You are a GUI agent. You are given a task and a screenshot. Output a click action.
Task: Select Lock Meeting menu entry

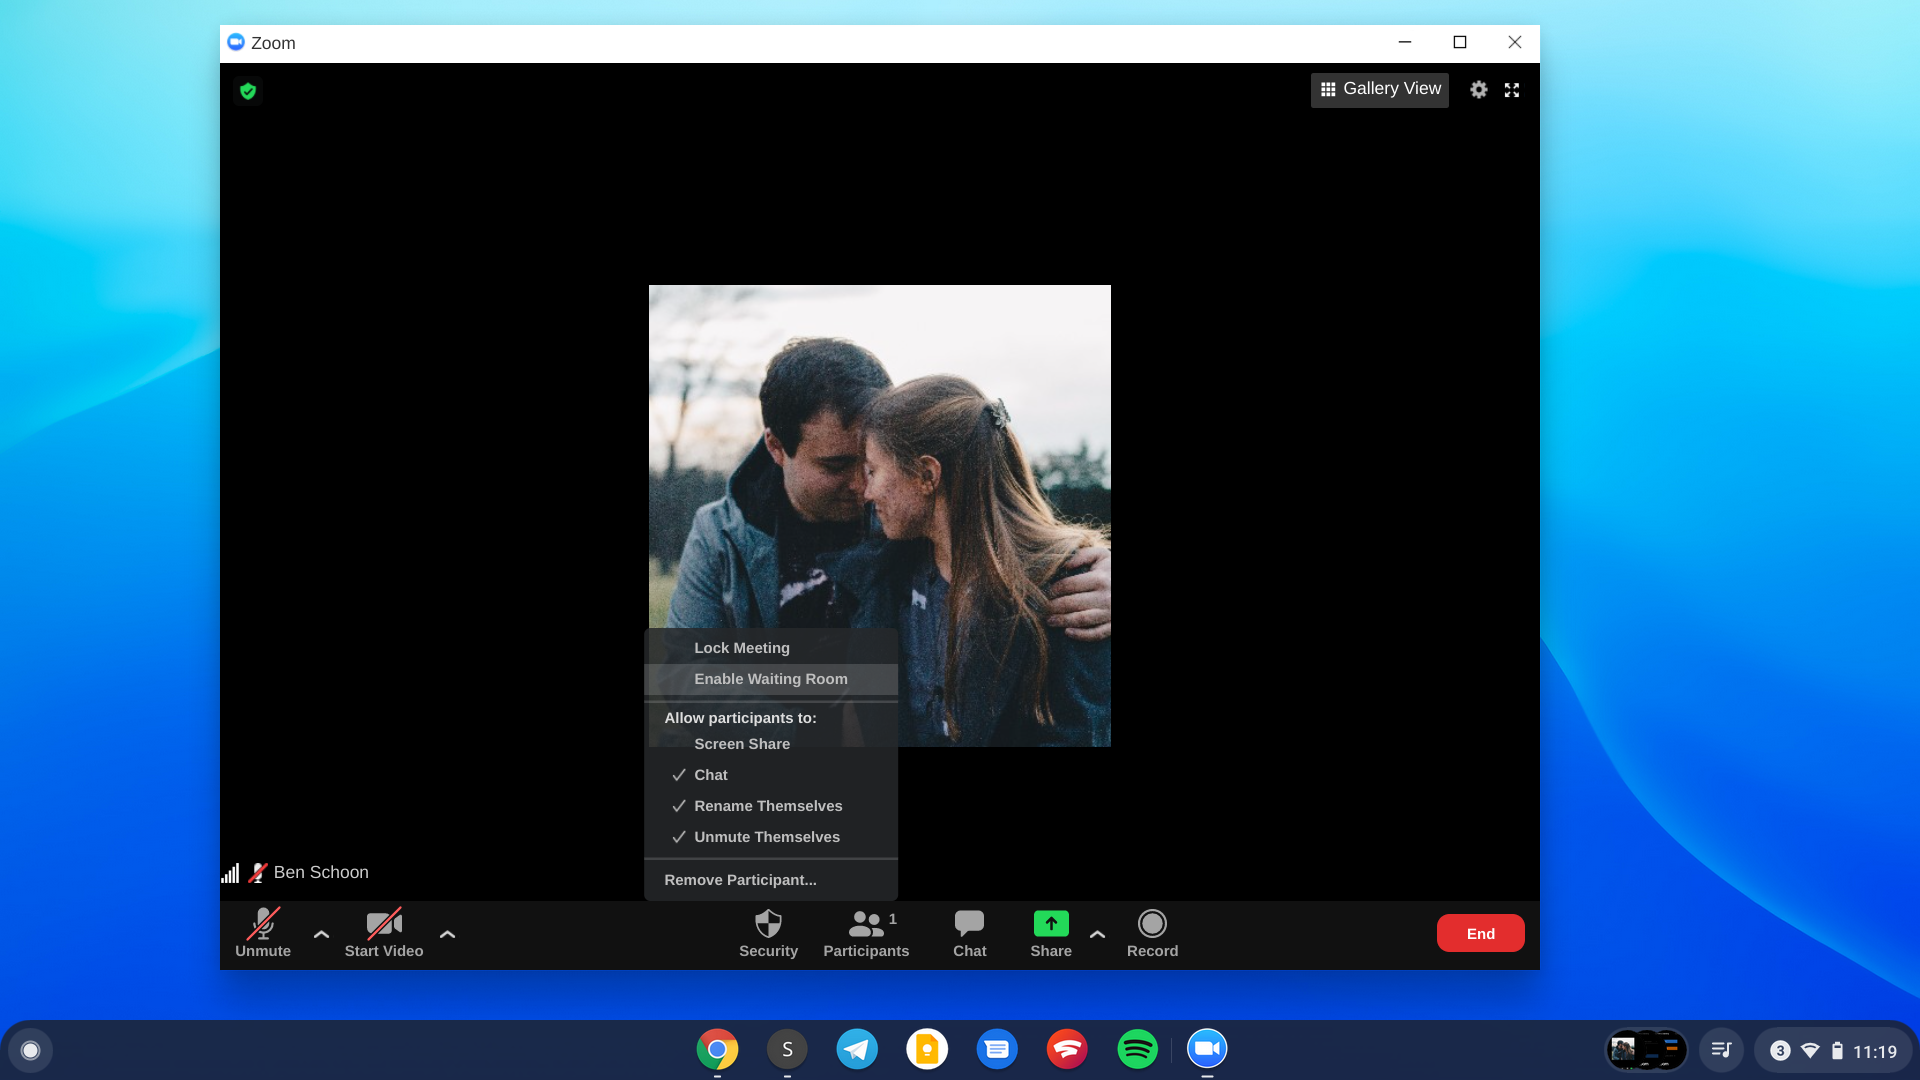pyautogui.click(x=742, y=648)
